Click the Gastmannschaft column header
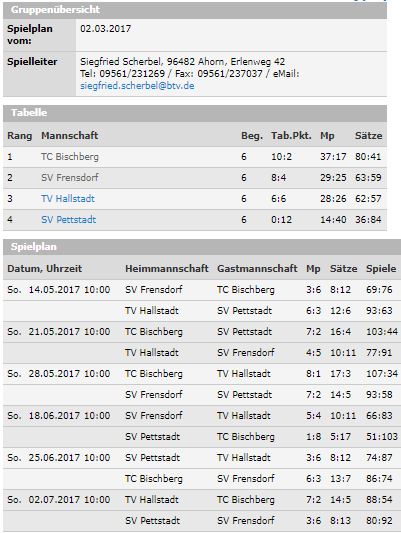 coord(257,269)
